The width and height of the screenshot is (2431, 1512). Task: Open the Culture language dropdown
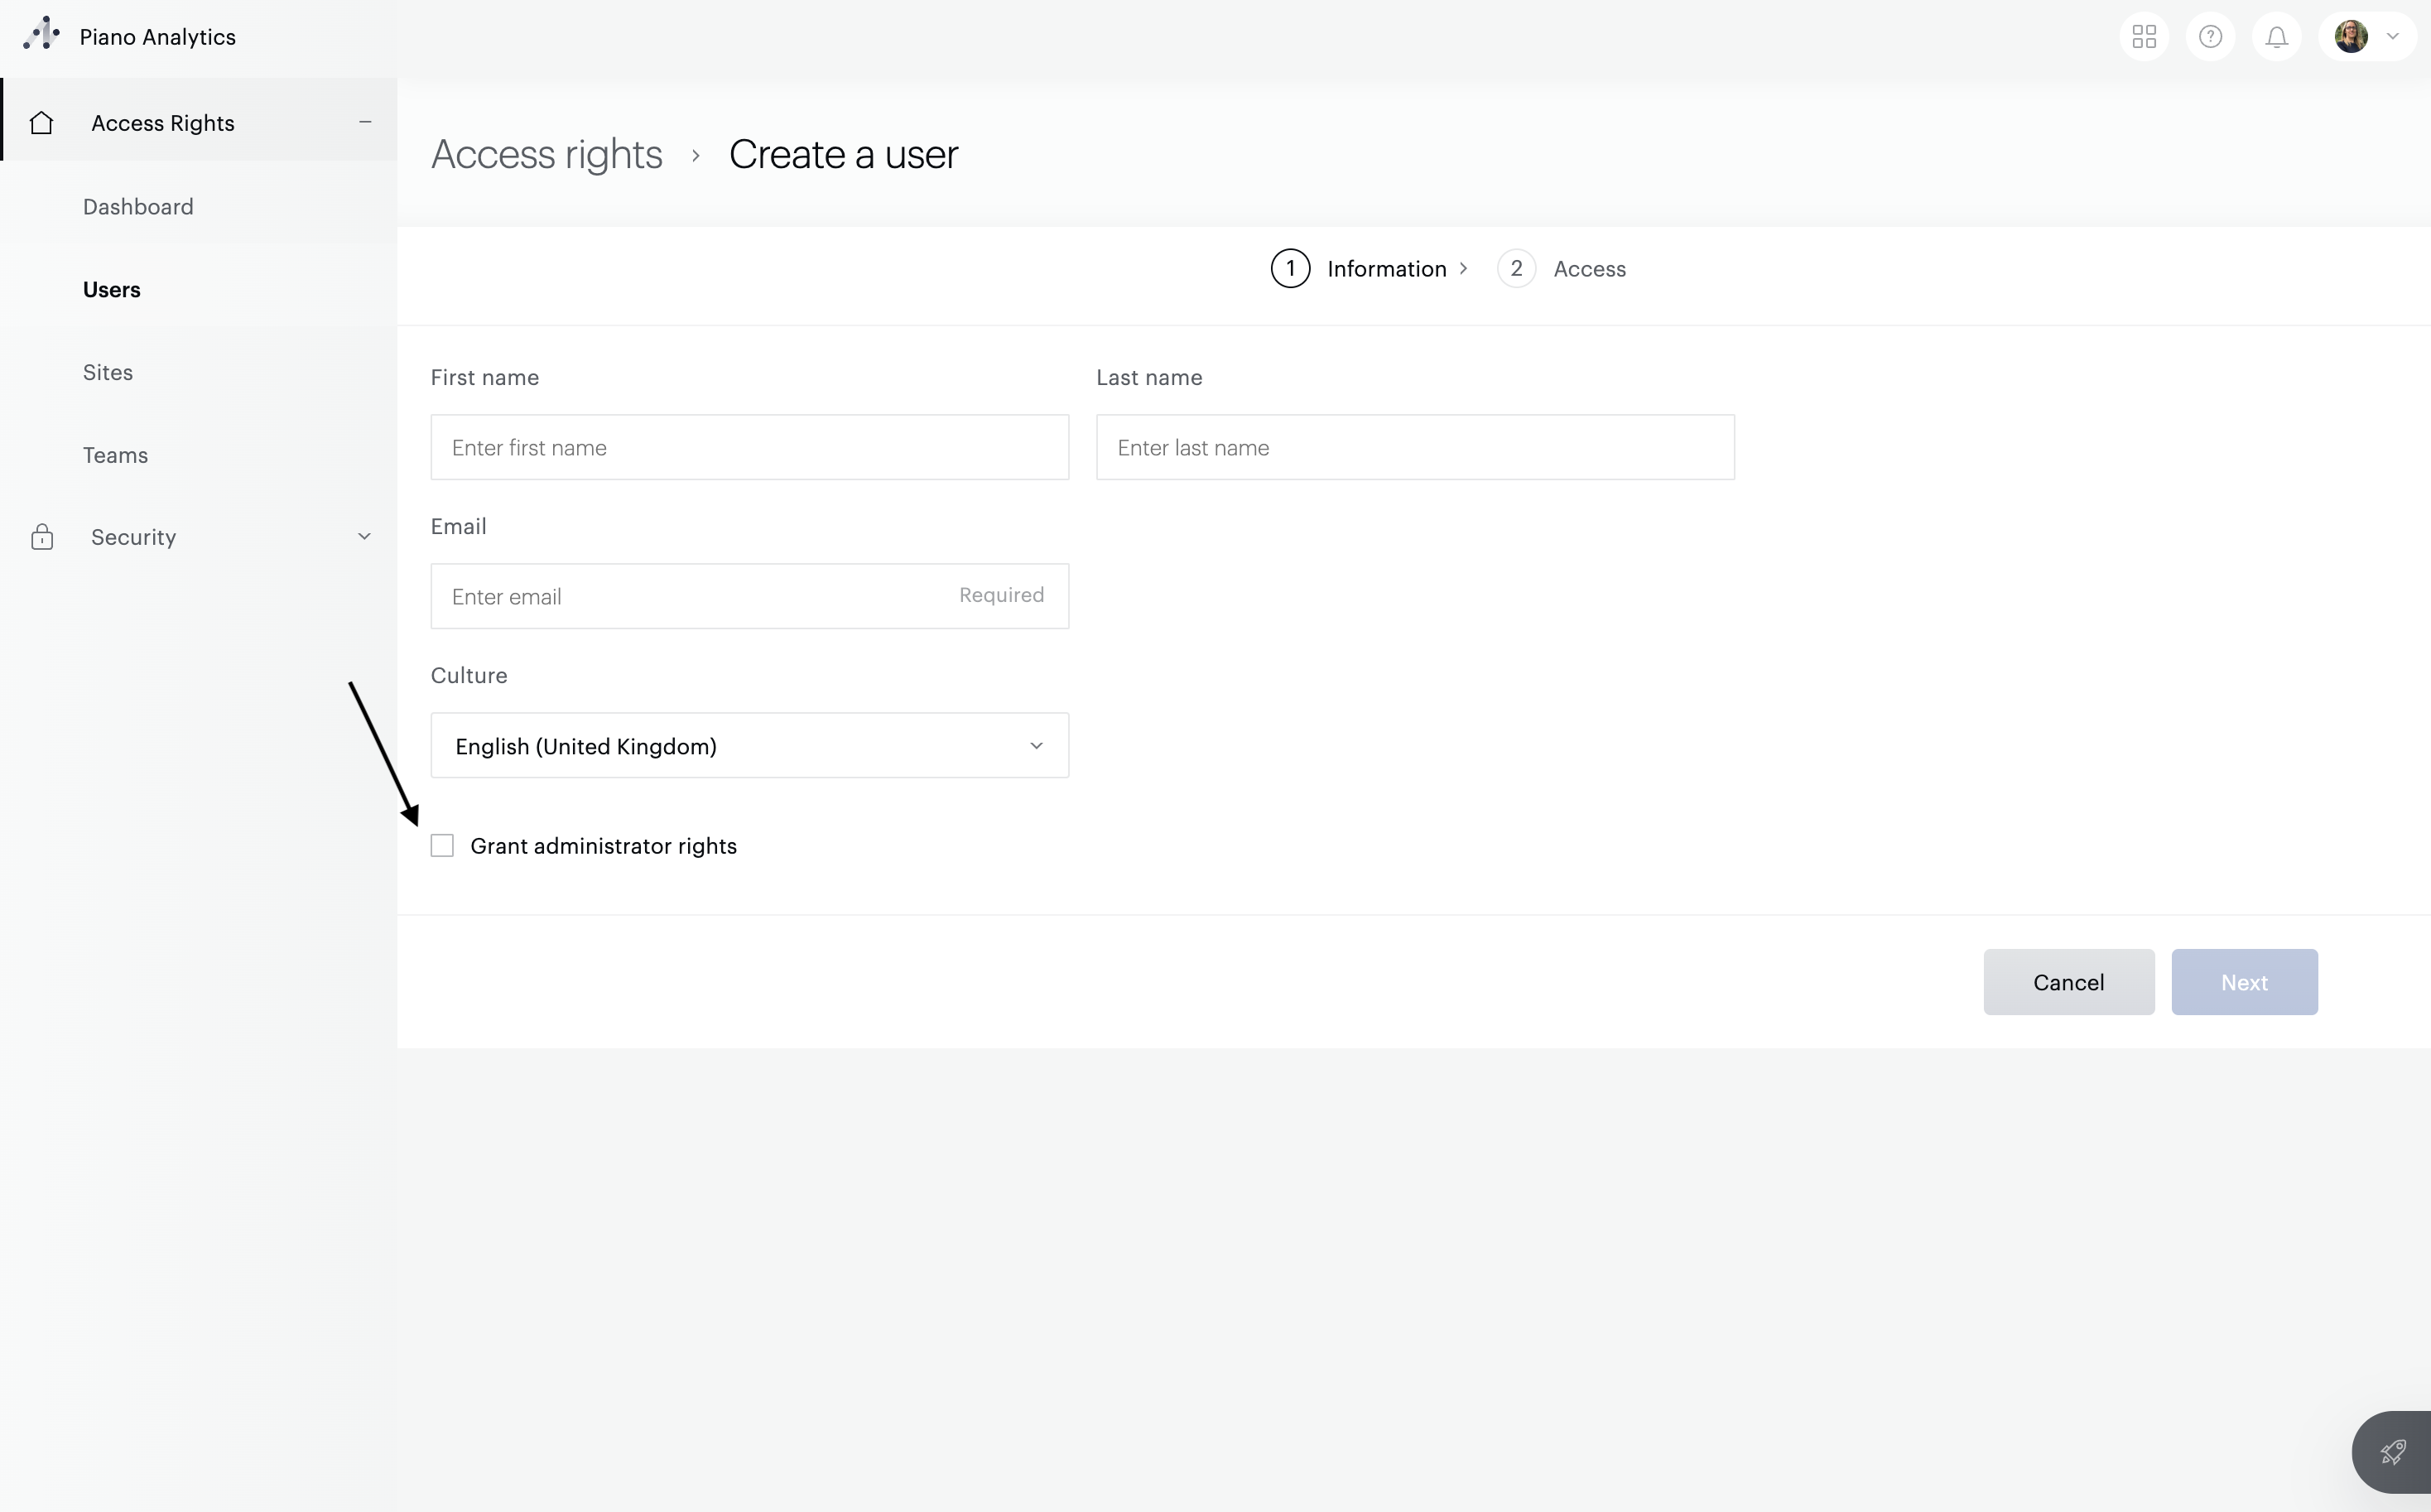(749, 746)
